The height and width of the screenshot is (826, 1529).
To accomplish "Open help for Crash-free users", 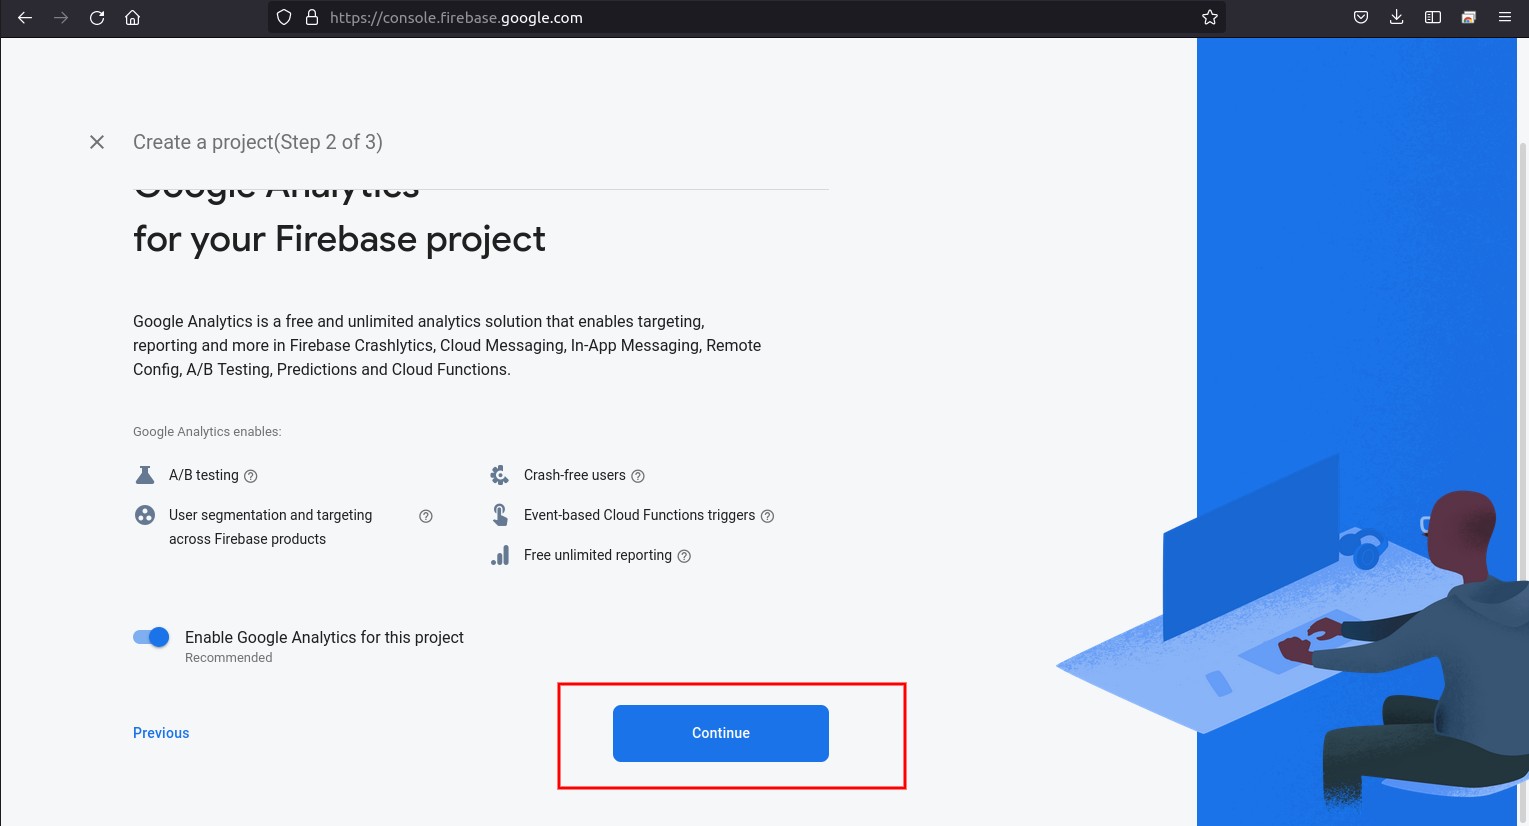I will coord(638,476).
